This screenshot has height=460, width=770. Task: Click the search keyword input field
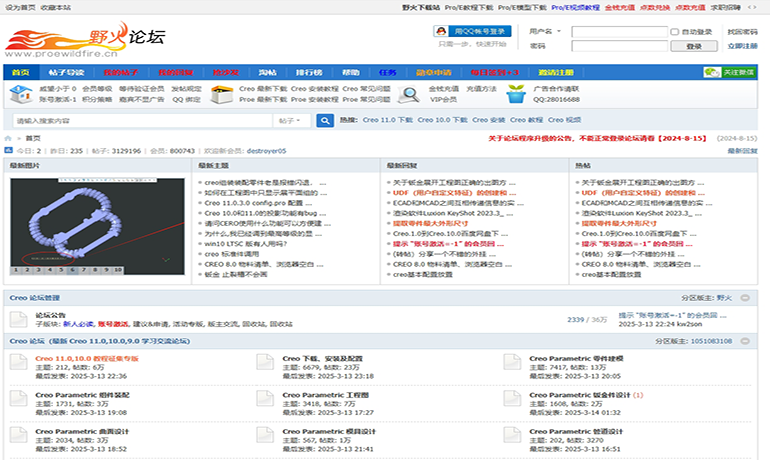click(140, 120)
